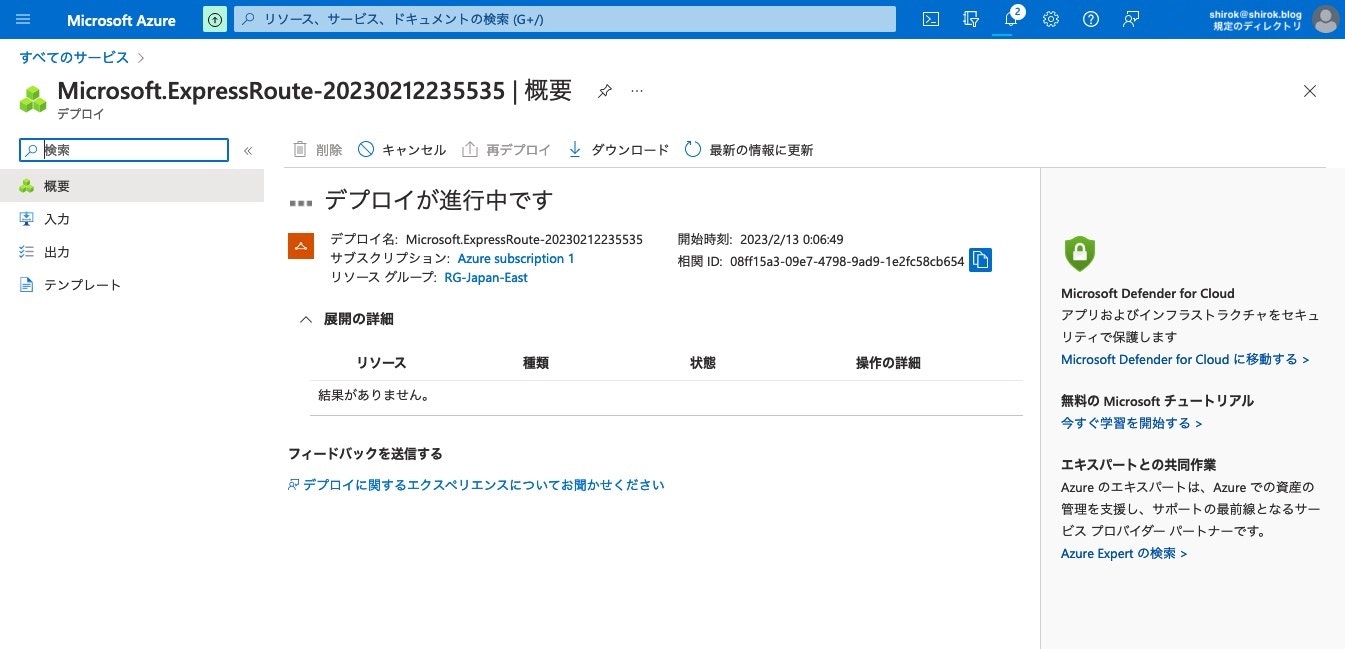The width and height of the screenshot is (1345, 649).
Task: Open the account avatar menu
Action: click(1325, 19)
